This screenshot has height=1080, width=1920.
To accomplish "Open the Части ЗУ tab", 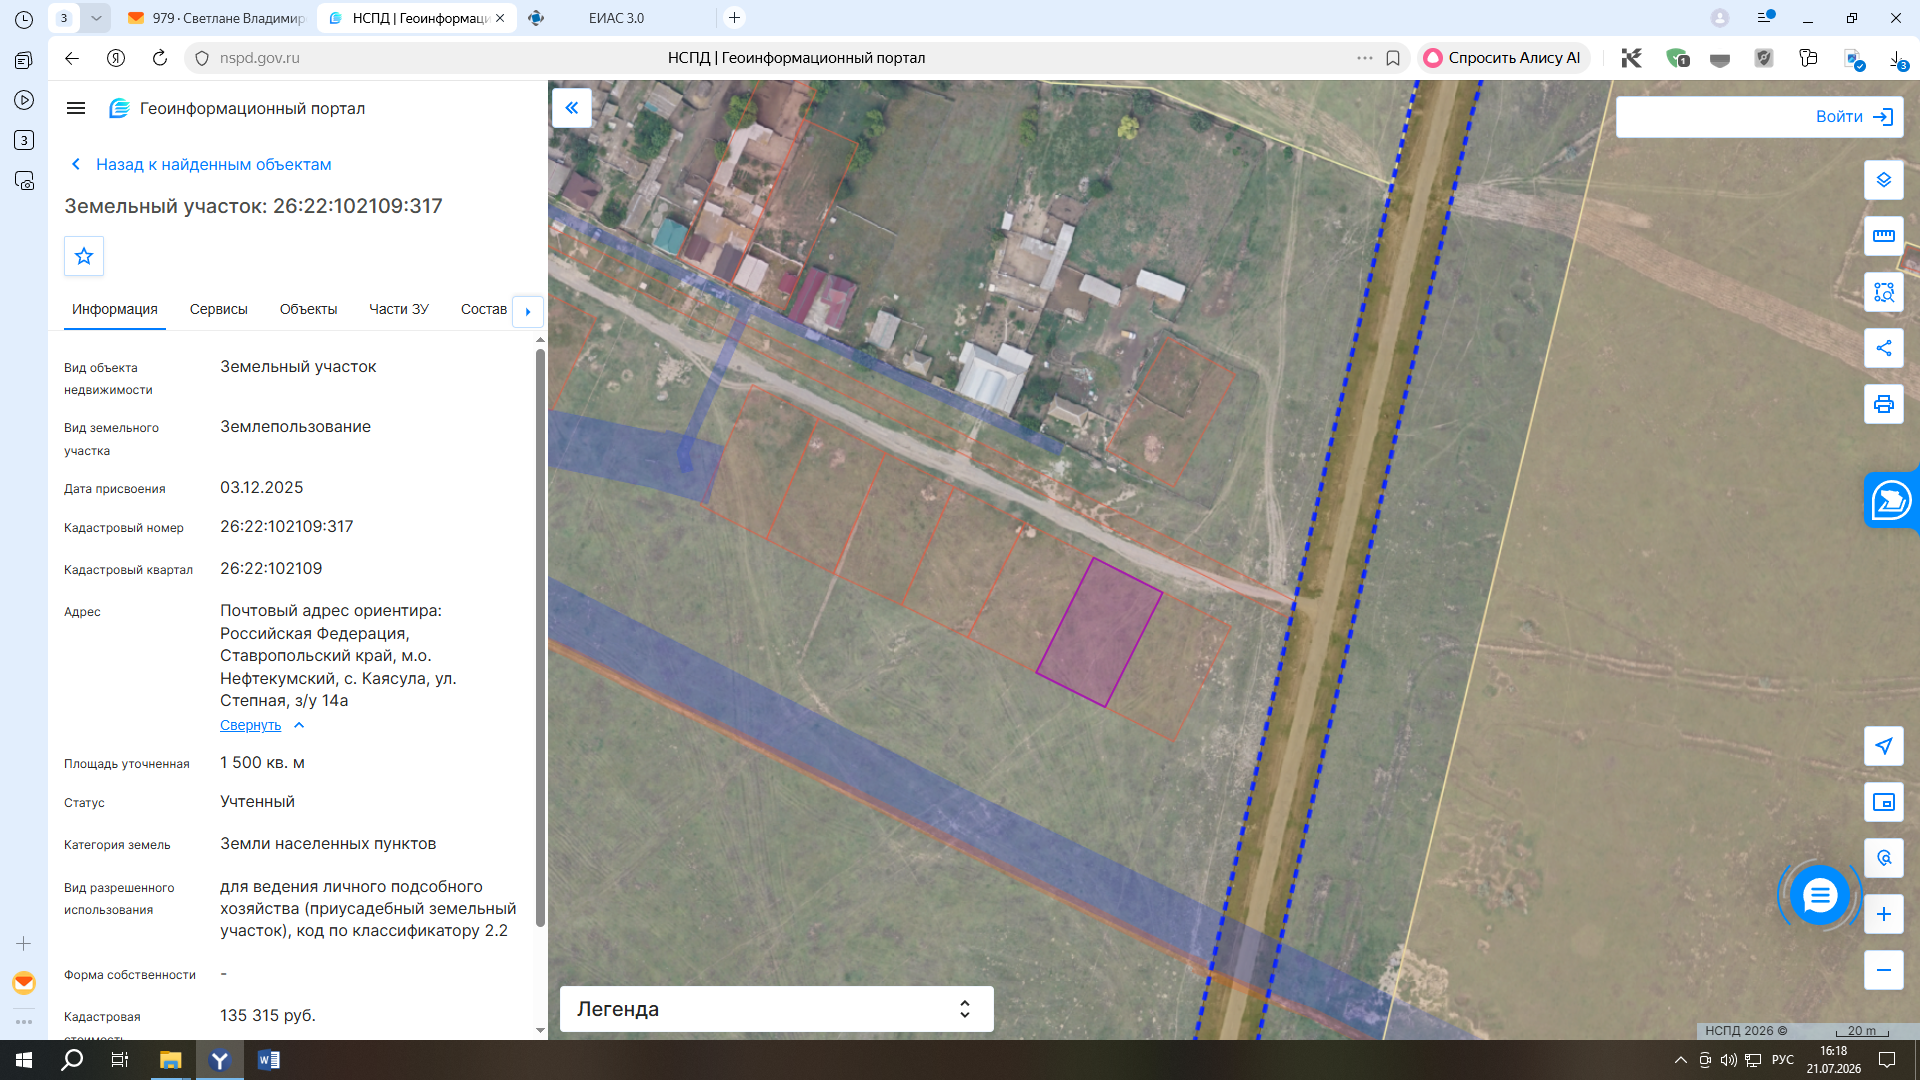I will point(399,310).
